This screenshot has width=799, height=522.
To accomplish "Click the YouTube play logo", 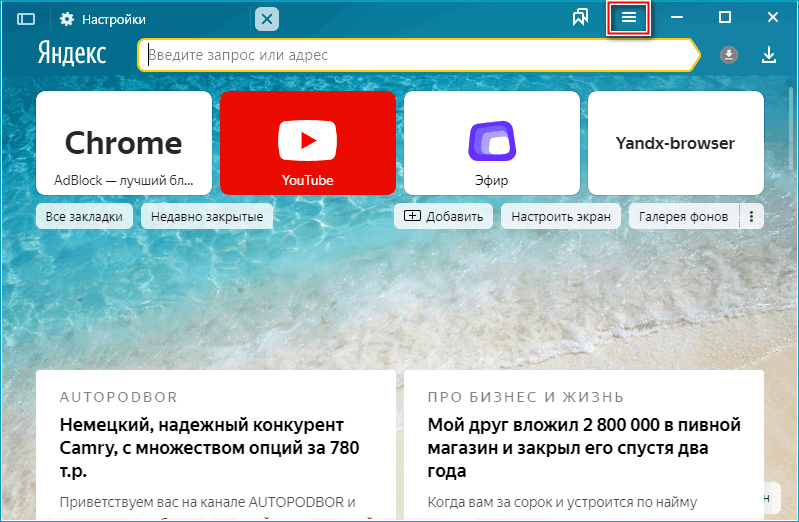I will [308, 140].
